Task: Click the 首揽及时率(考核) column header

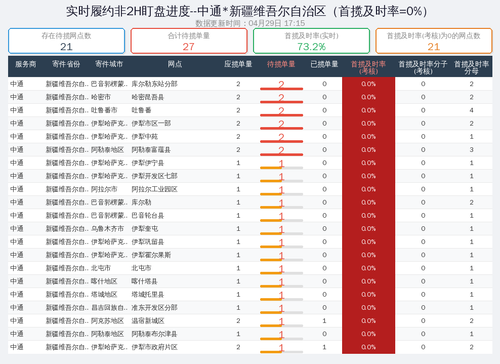Action: coord(368,67)
